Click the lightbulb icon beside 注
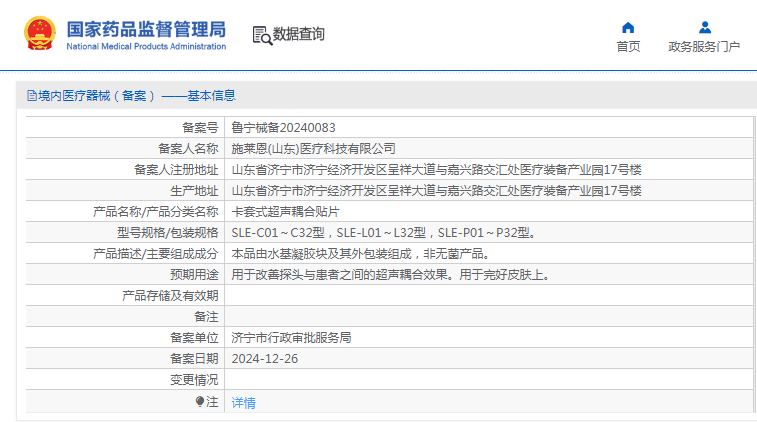The height and width of the screenshot is (422, 757). (200, 402)
